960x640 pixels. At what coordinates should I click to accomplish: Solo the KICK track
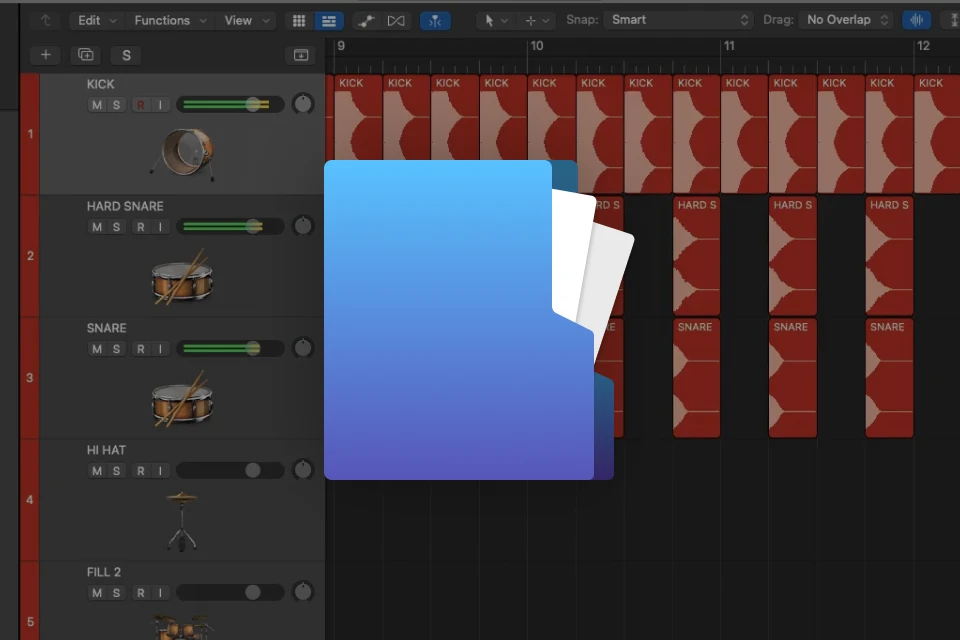pyautogui.click(x=116, y=105)
